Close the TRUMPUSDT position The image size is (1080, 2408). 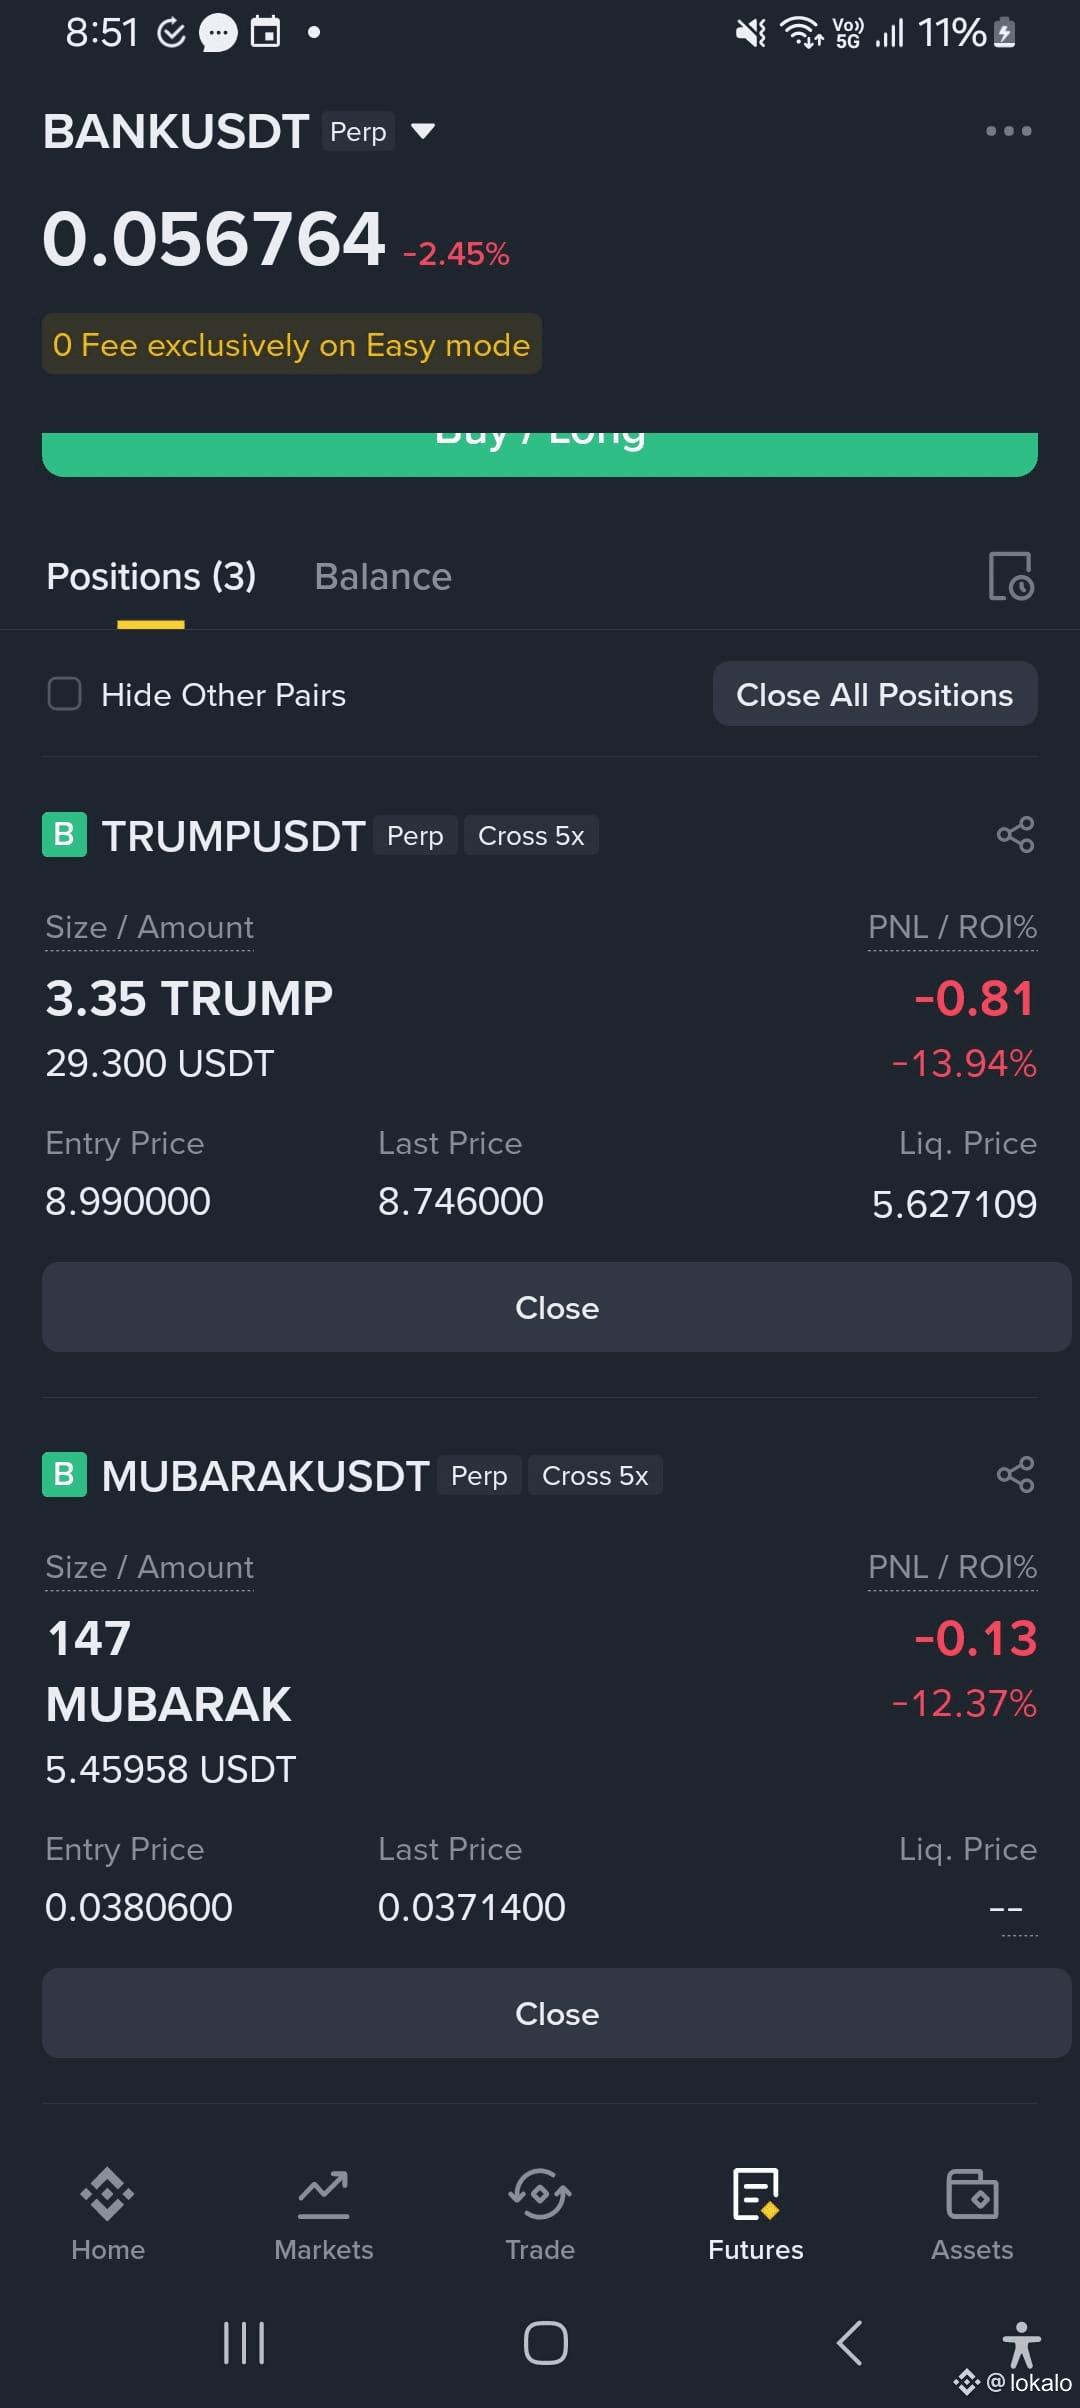[x=557, y=1307]
